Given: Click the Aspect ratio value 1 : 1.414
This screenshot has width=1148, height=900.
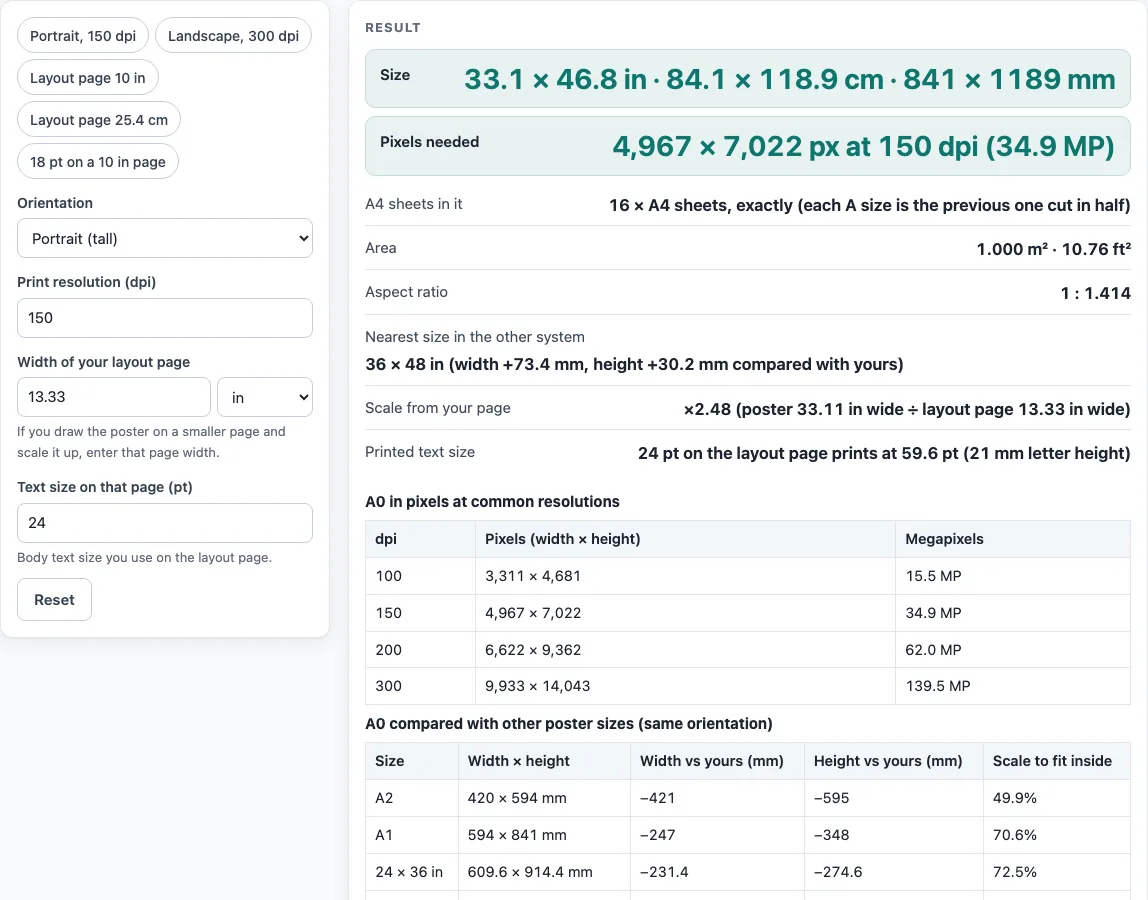Looking at the screenshot, I should point(1095,293).
